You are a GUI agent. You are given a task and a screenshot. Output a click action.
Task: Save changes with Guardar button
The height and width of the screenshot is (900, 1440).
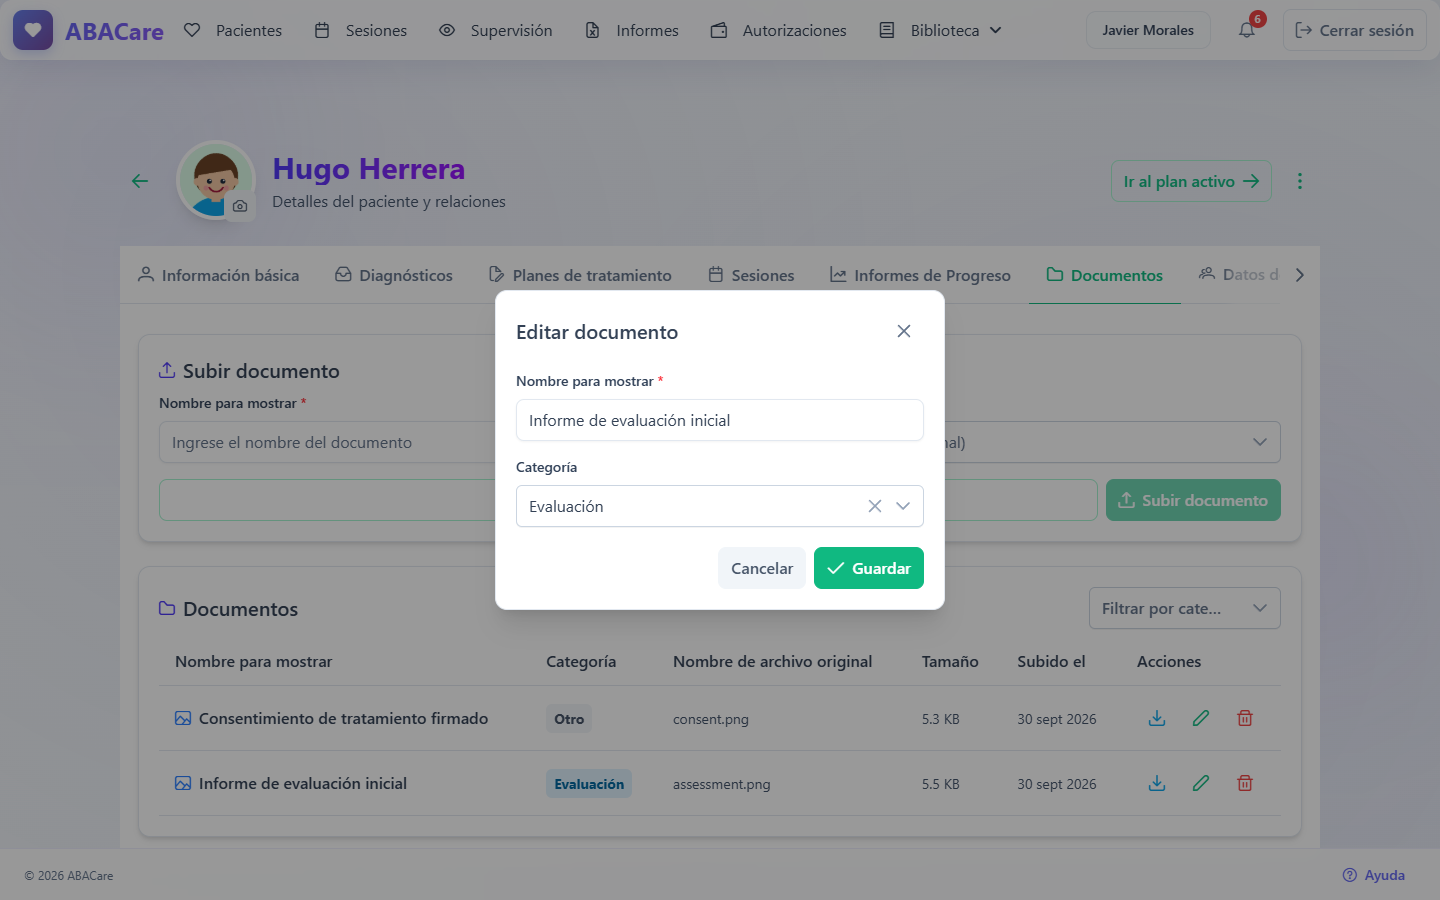pos(869,568)
